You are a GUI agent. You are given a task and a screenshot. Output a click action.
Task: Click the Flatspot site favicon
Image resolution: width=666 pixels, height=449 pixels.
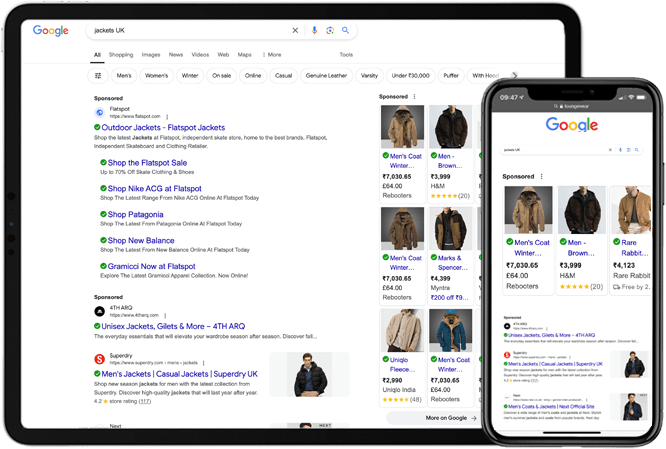point(99,113)
